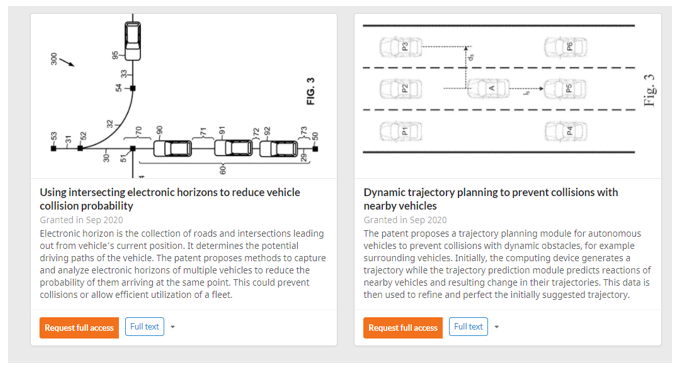Expand dropdown arrow beside right Full text button

[x=497, y=327]
